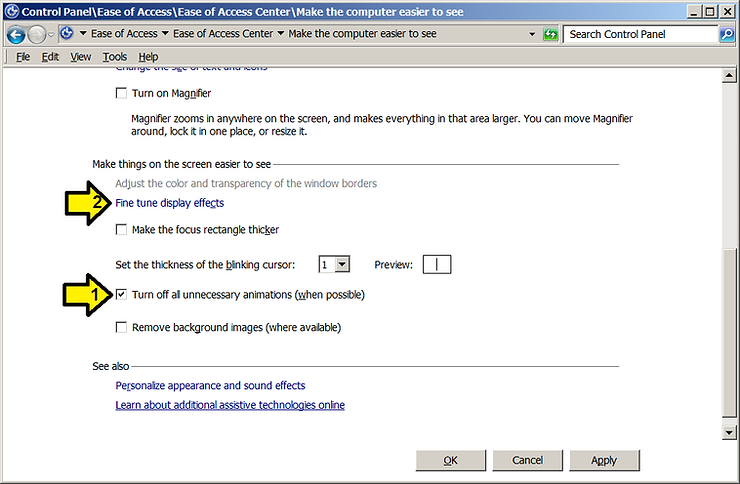Click 'Set the thickness of the blinking cursor' label
740x484 pixels.
point(205,265)
